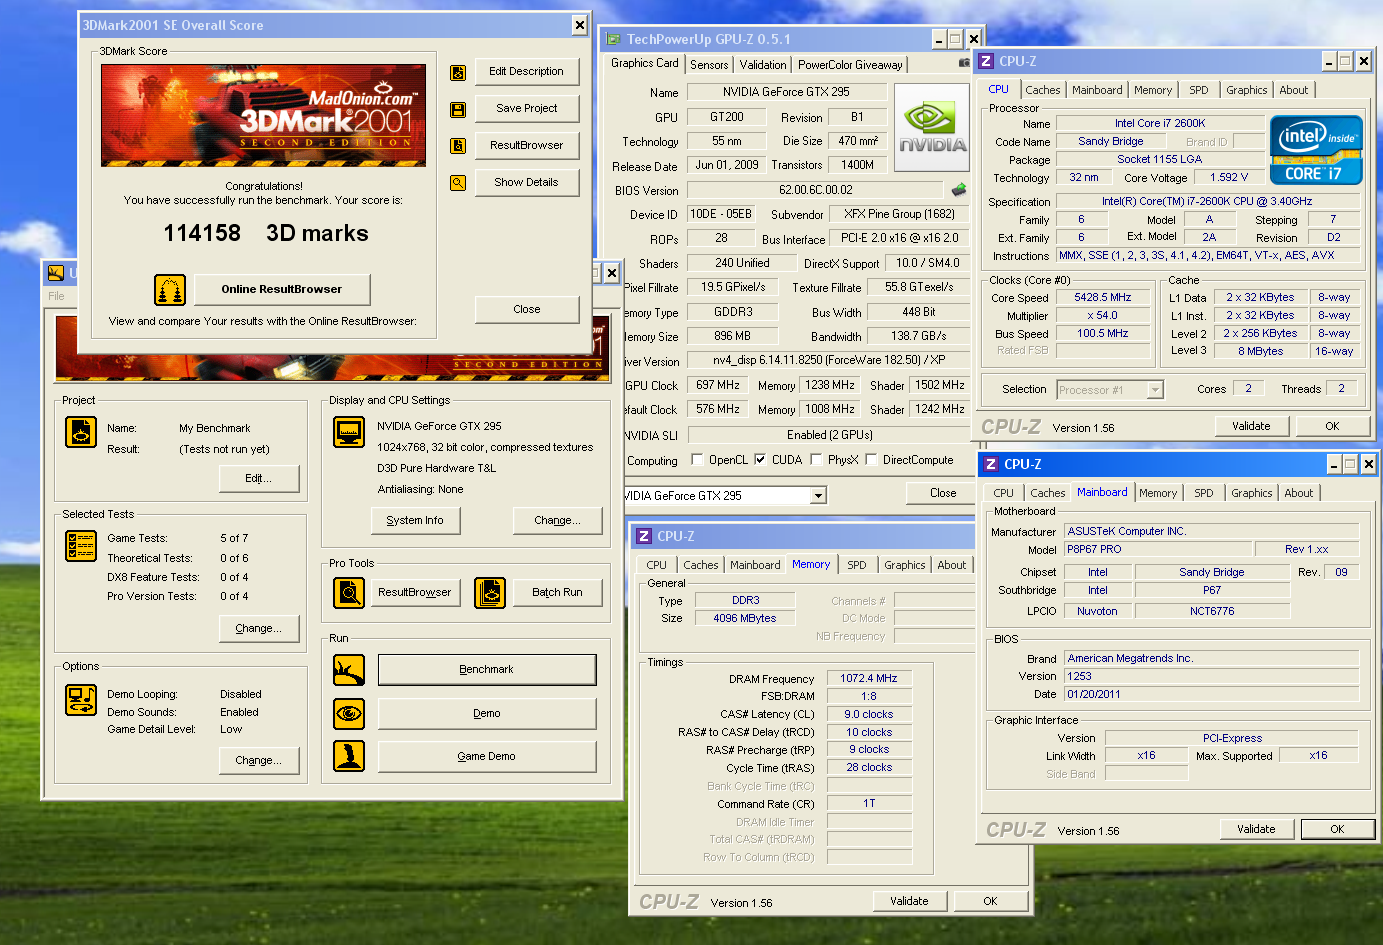Click the GPU-Z Name field value
Image resolution: width=1383 pixels, height=945 pixels.
click(x=787, y=93)
